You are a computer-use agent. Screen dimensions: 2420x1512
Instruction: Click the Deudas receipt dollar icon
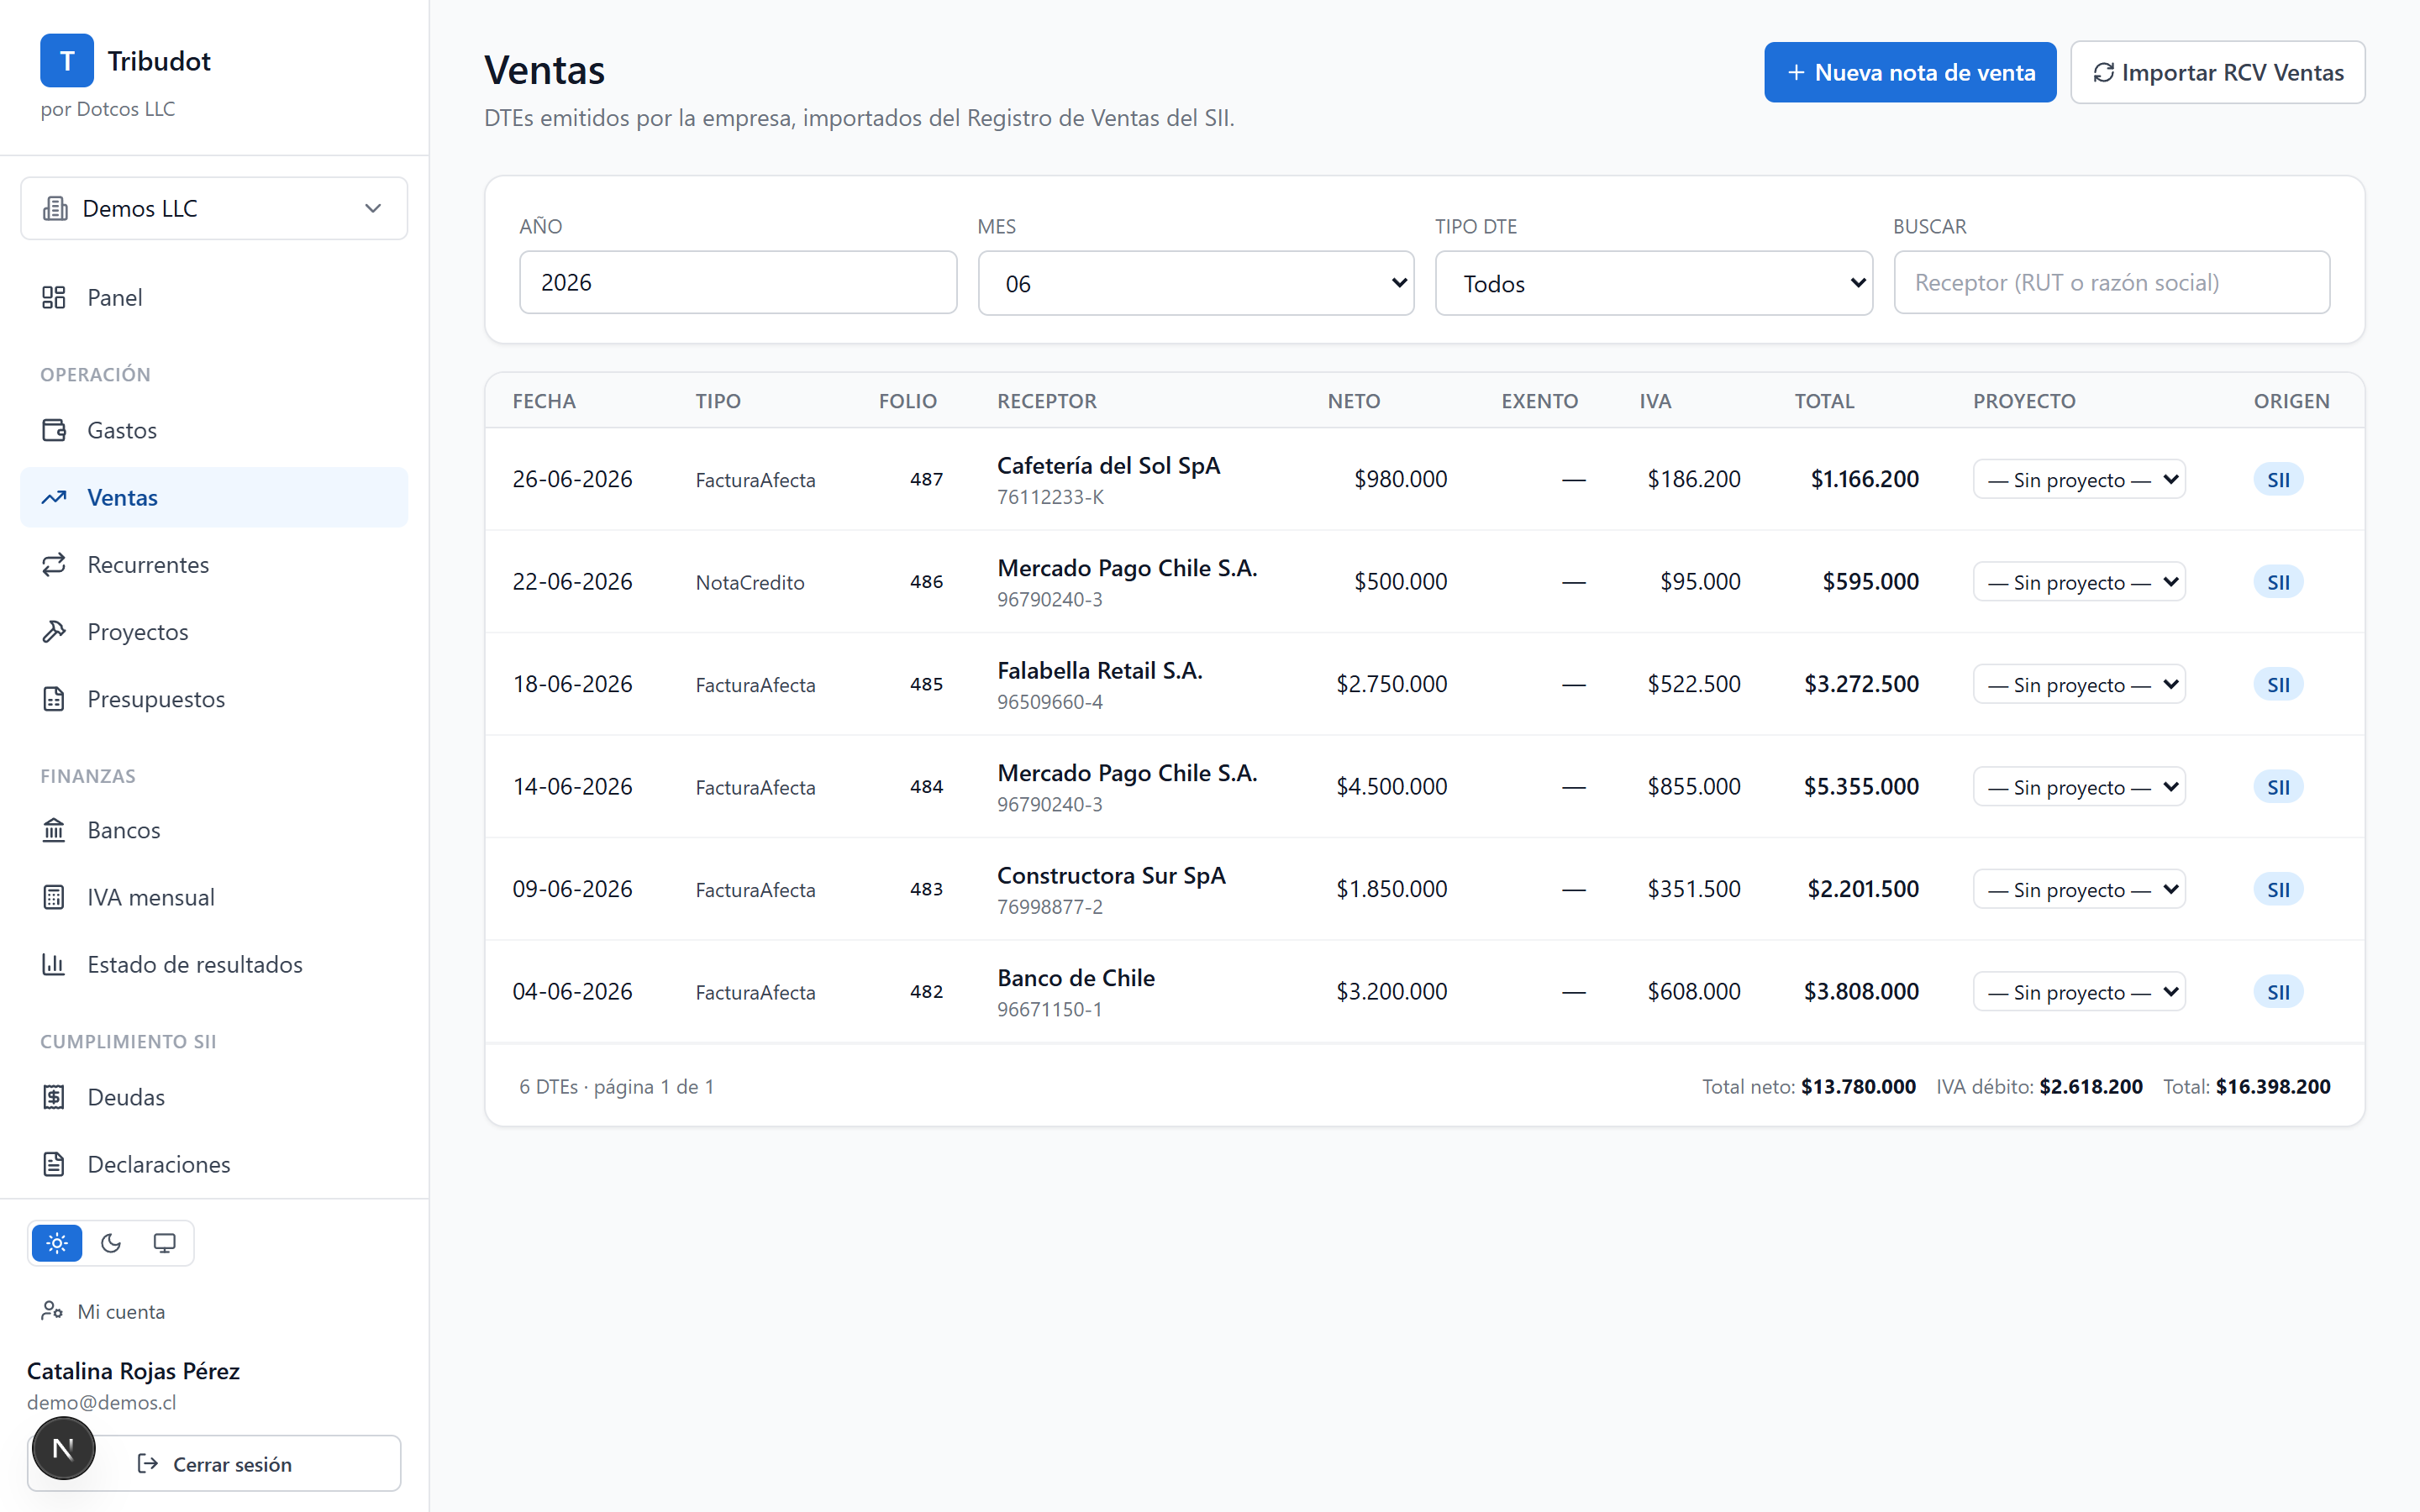pyautogui.click(x=54, y=1097)
